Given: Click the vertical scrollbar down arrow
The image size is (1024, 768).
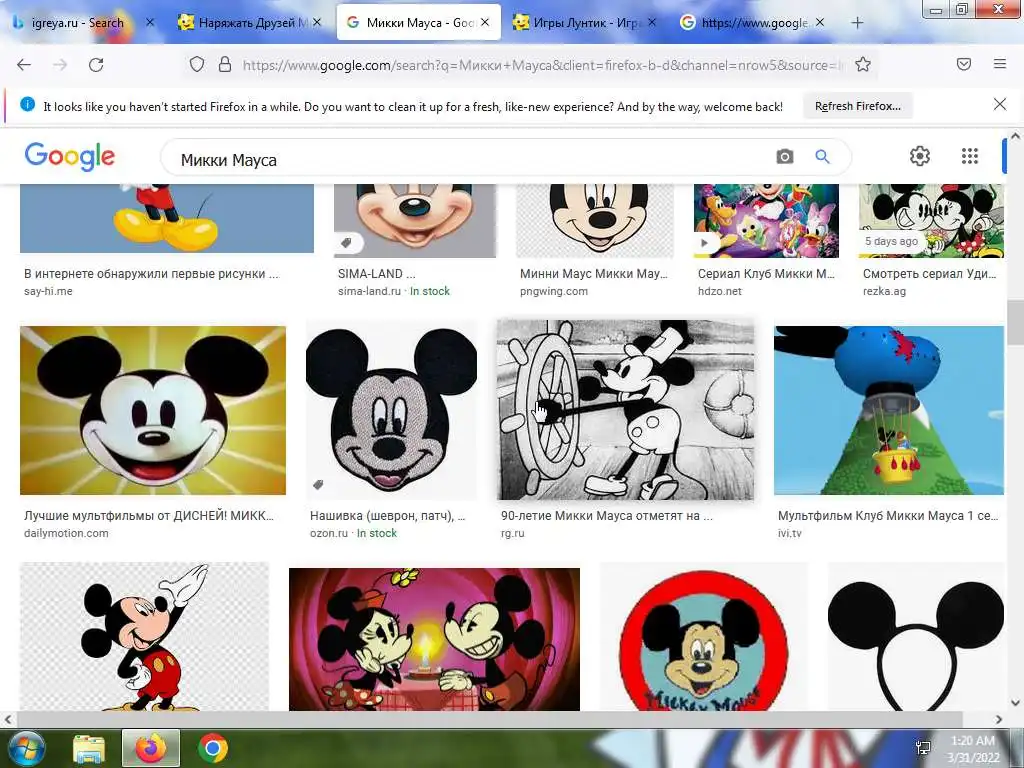Looking at the screenshot, I should 1015,703.
